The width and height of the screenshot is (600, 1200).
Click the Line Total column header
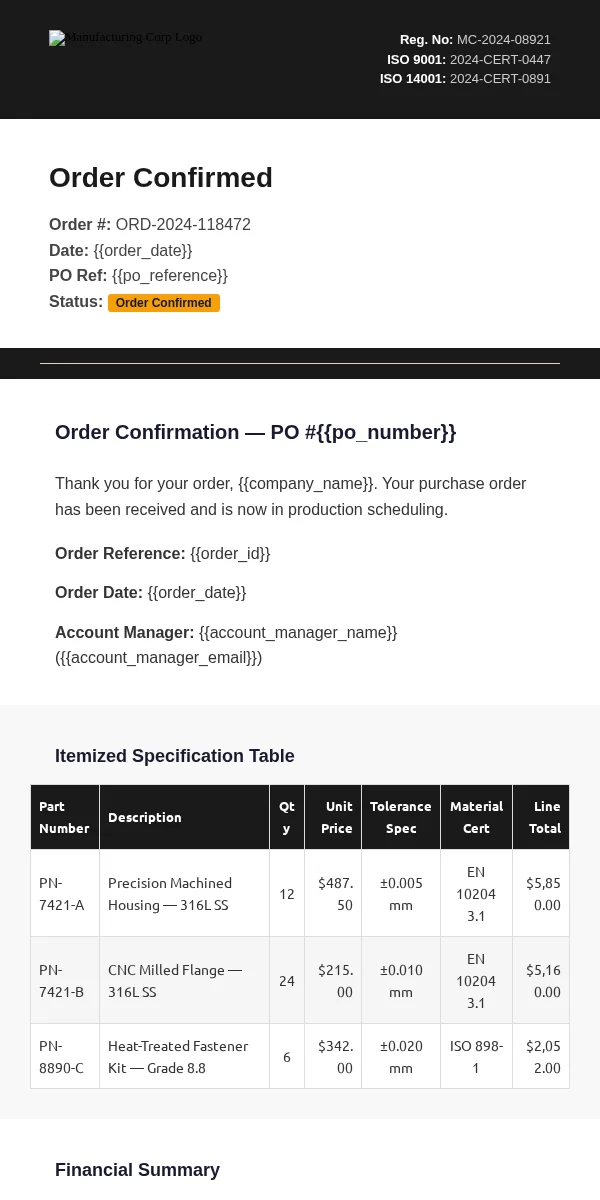coord(541,817)
